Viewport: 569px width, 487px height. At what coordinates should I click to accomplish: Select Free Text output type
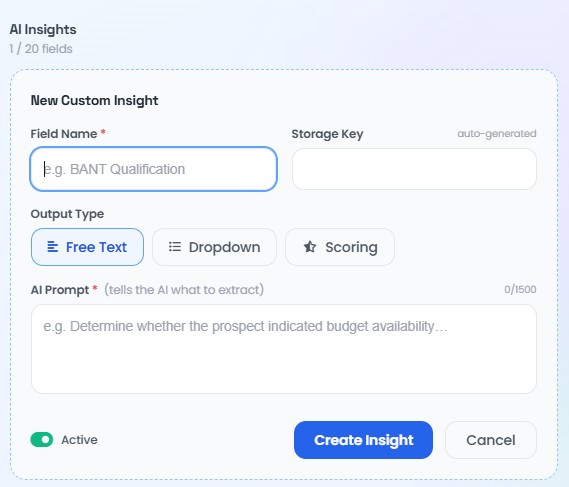pyautogui.click(x=87, y=247)
